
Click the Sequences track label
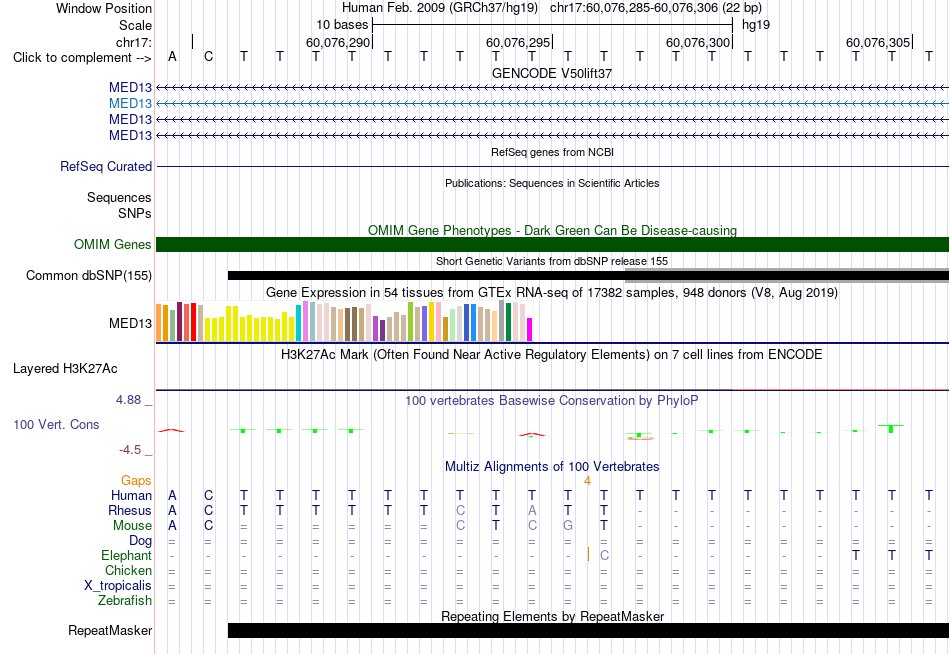click(x=119, y=198)
